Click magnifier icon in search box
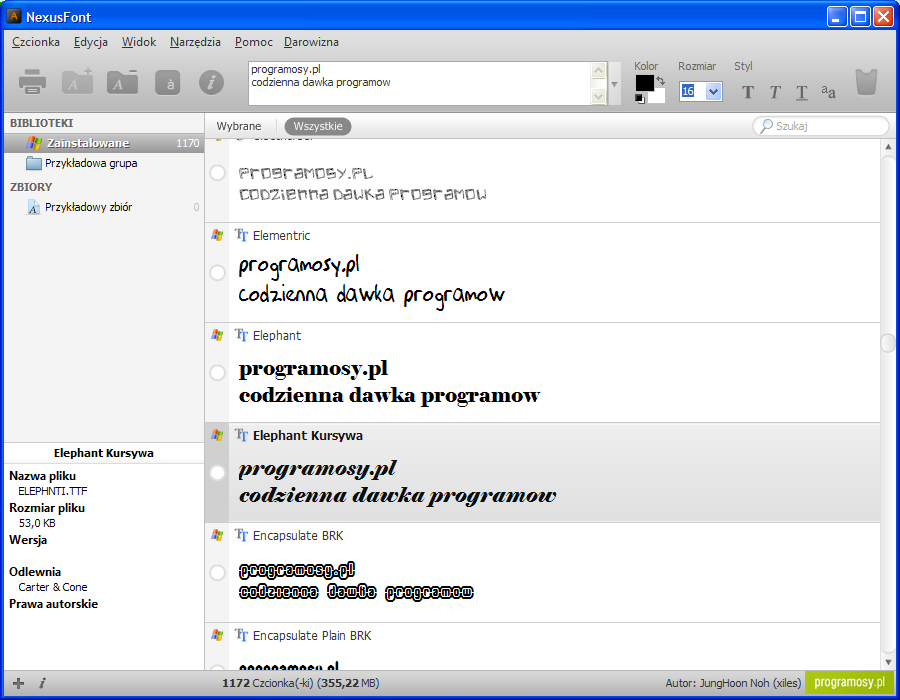The image size is (900, 700). [766, 126]
